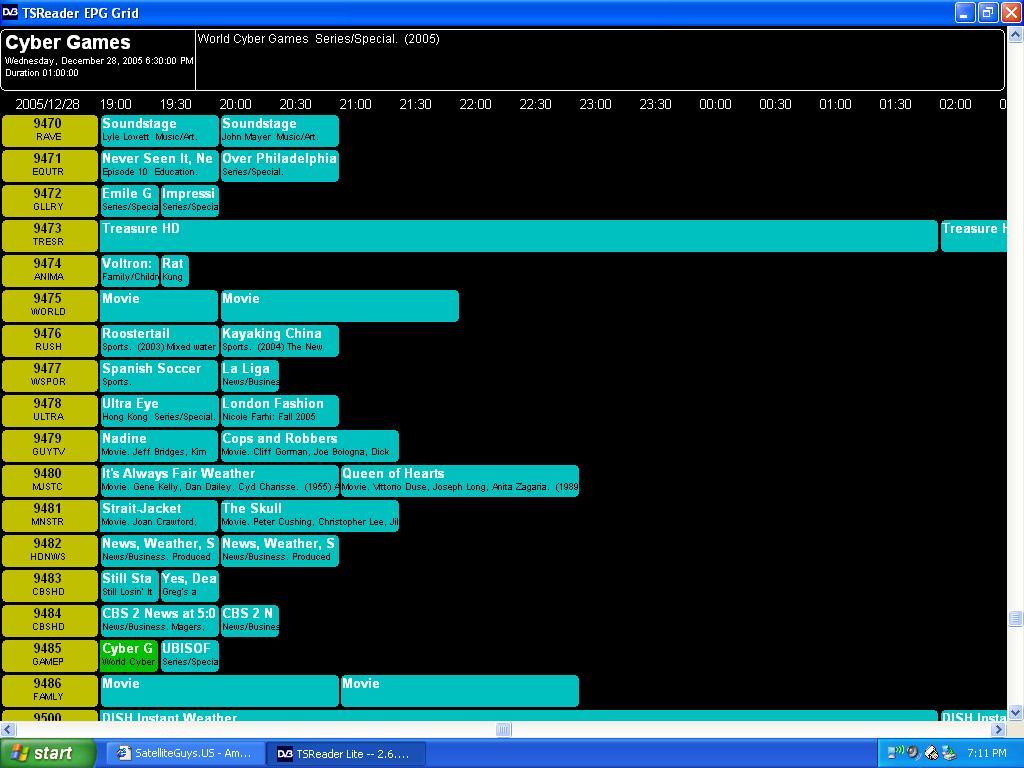Screen dimensions: 1024x768
Task: Select the Emile G program block
Action: (129, 200)
